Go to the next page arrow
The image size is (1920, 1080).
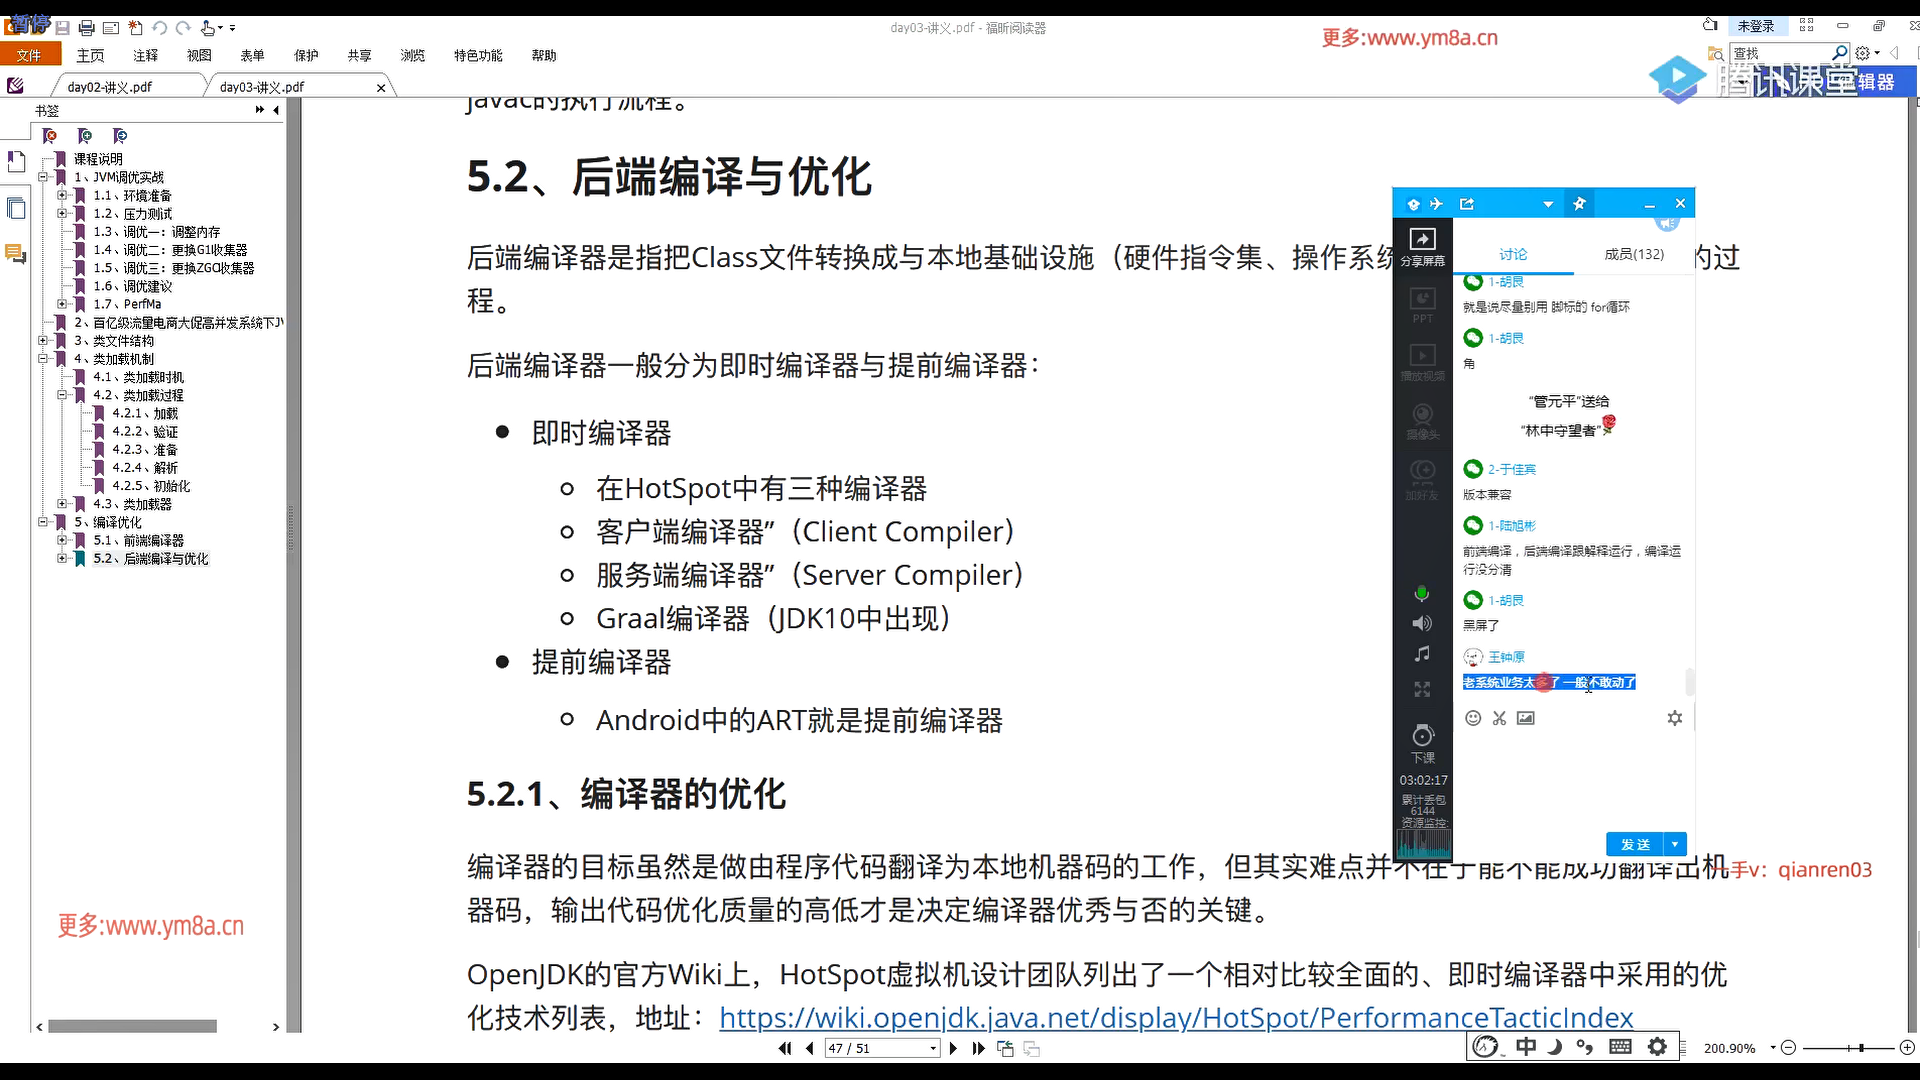click(x=953, y=1048)
